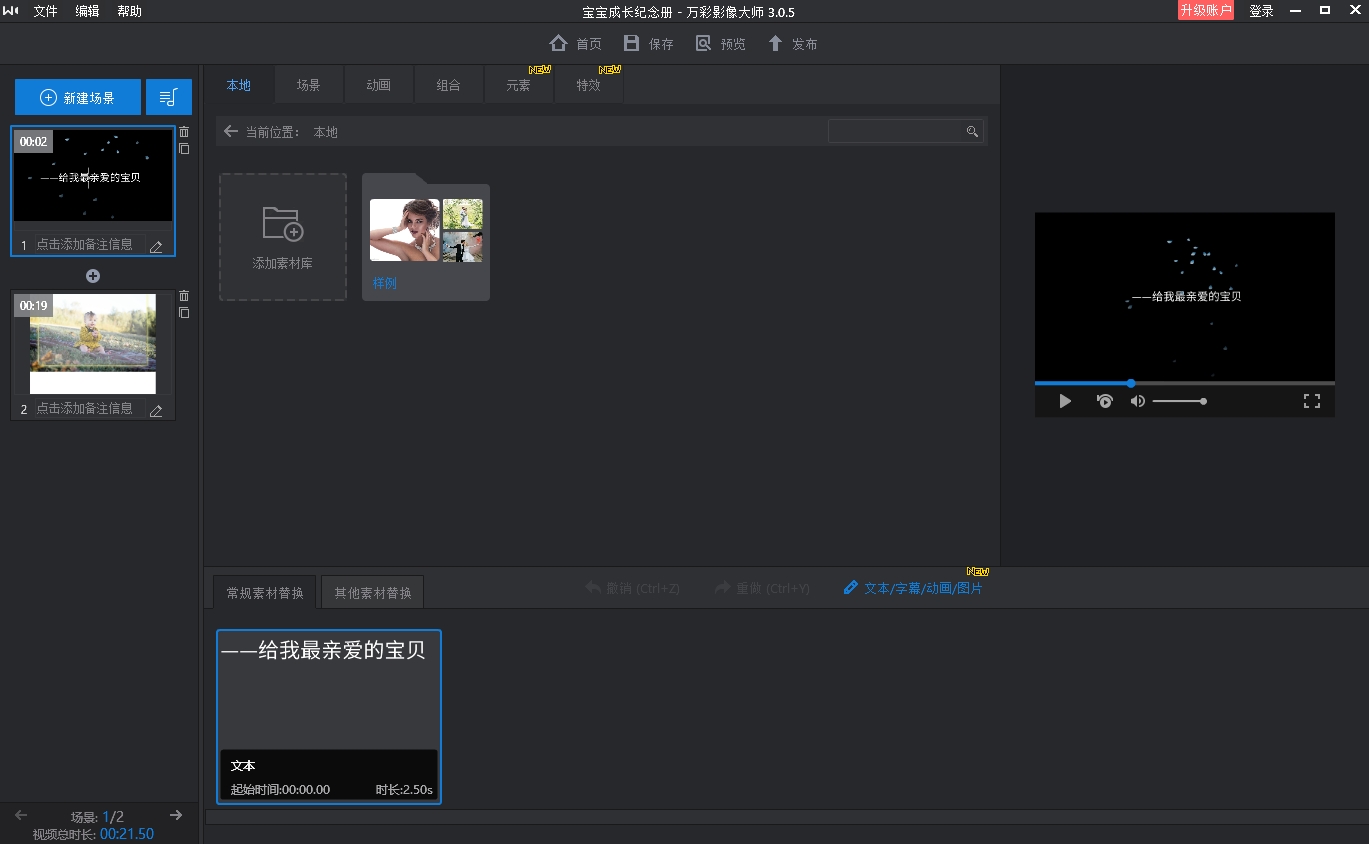This screenshot has width=1369, height=844.
Task: Select scene 1 thumbnail
Action: pyautogui.click(x=93, y=176)
